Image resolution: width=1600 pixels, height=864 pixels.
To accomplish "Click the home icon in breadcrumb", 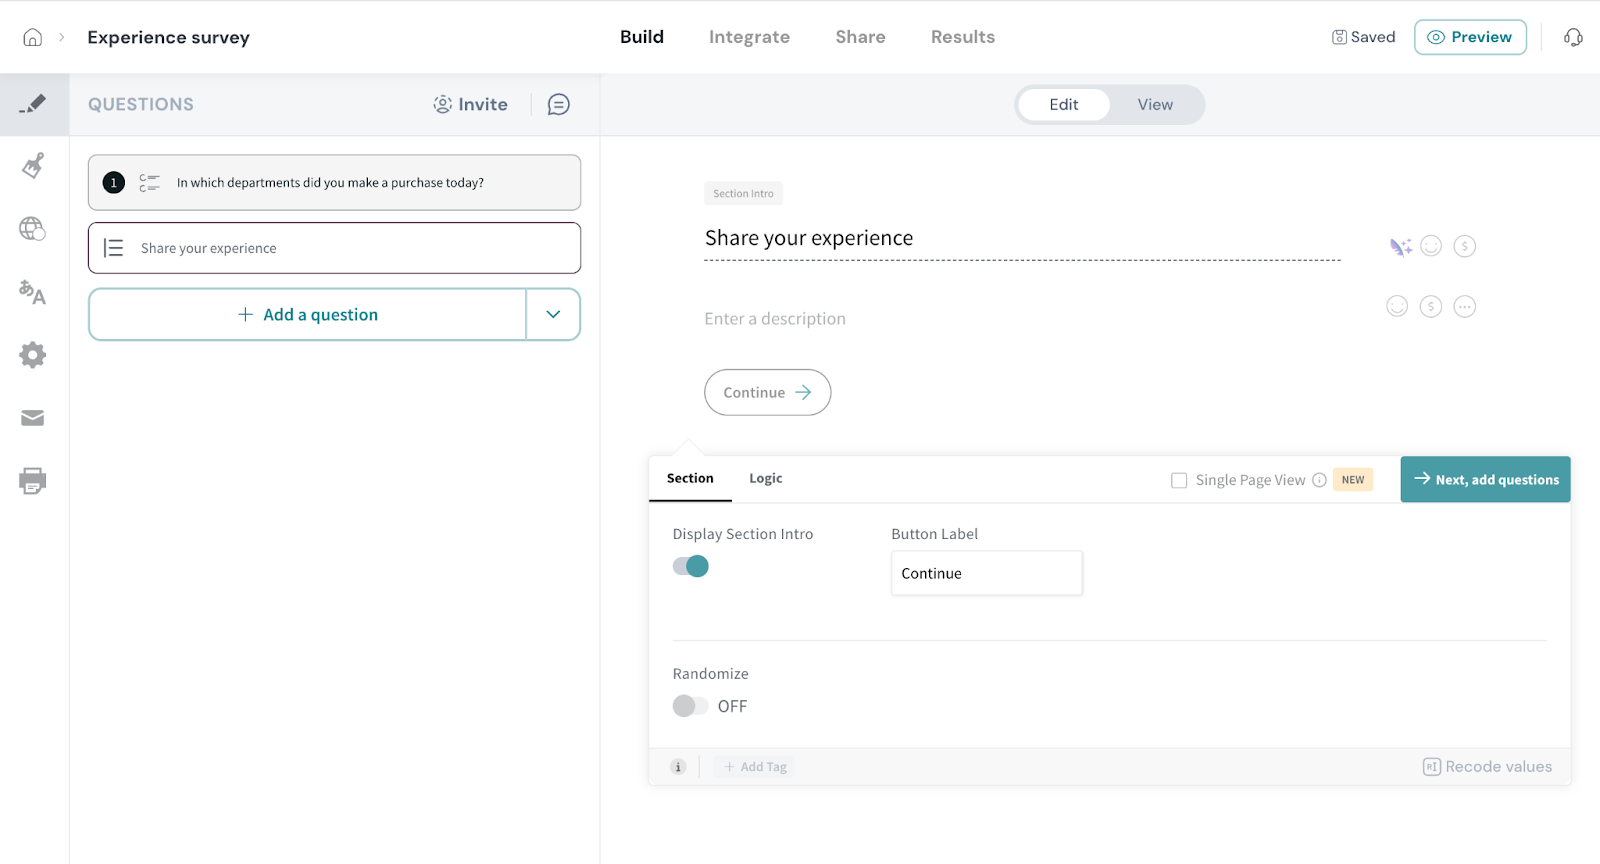I will [33, 38].
